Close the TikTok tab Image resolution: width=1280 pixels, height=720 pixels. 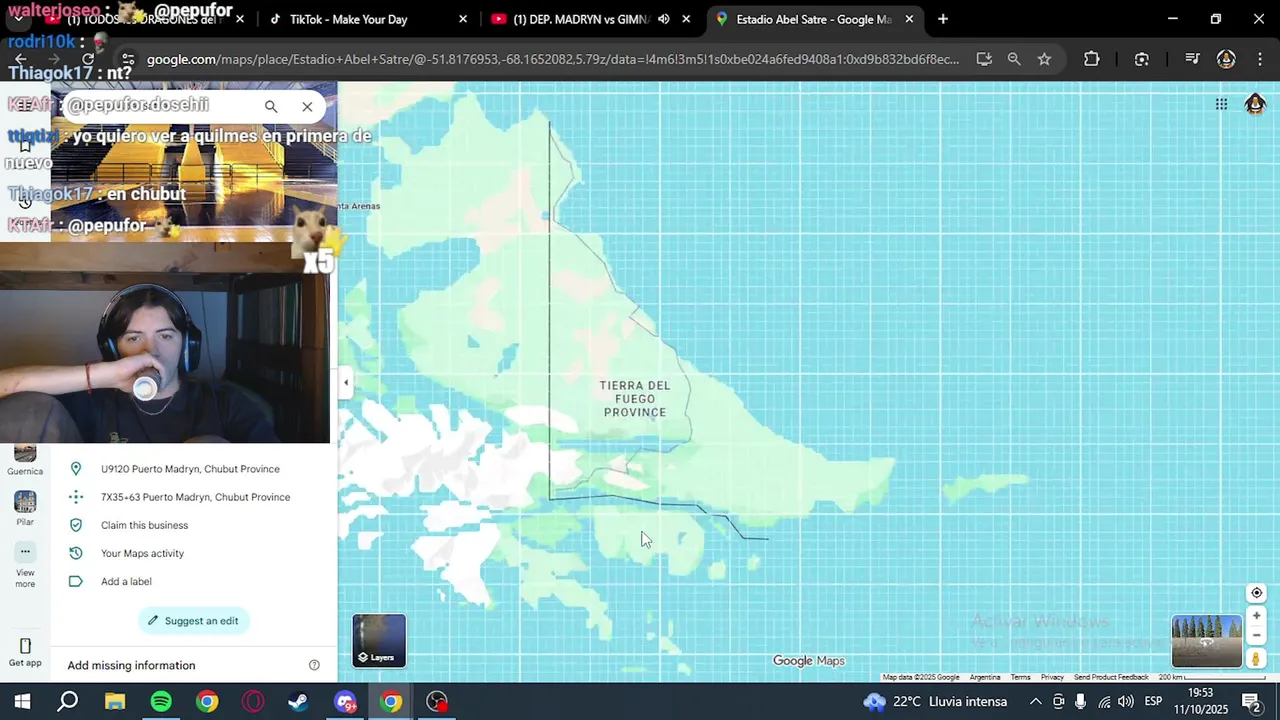(463, 19)
